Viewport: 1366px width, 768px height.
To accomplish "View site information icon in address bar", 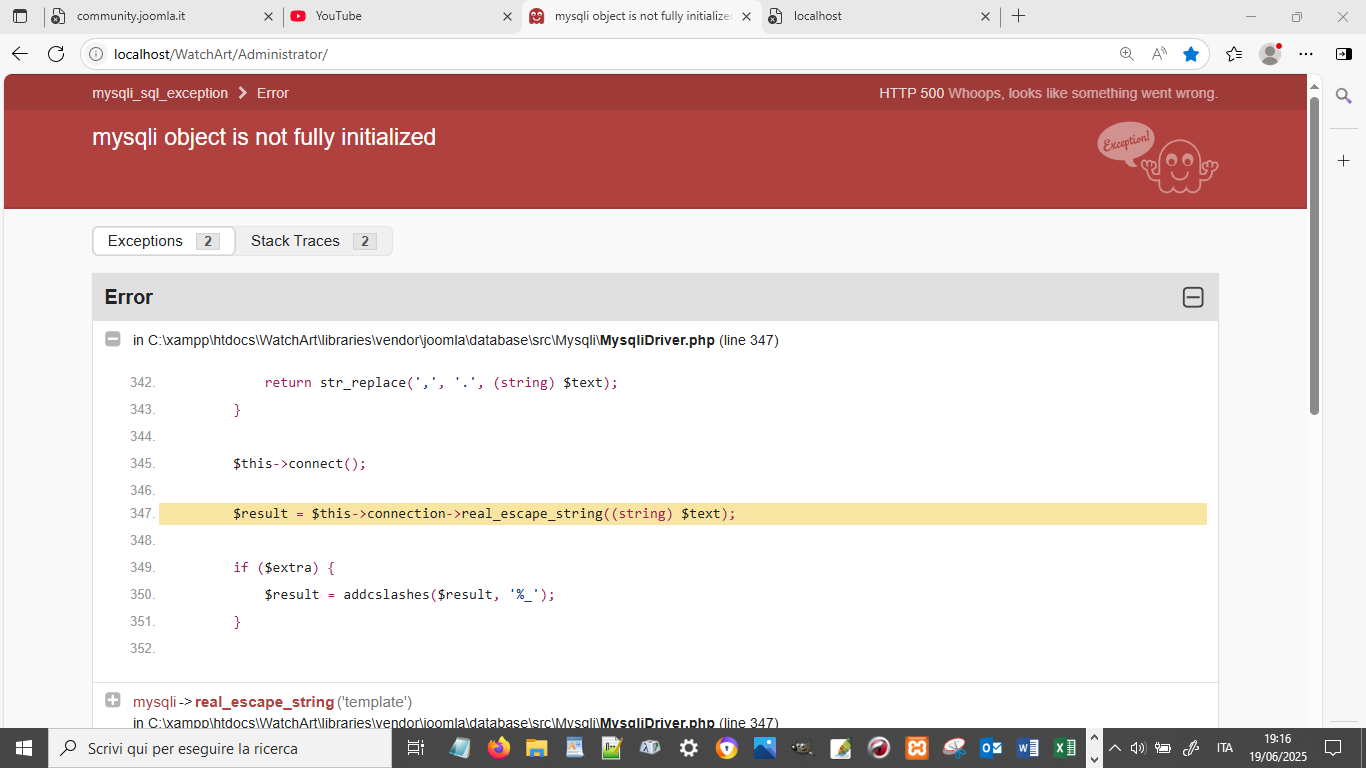I will tap(97, 54).
